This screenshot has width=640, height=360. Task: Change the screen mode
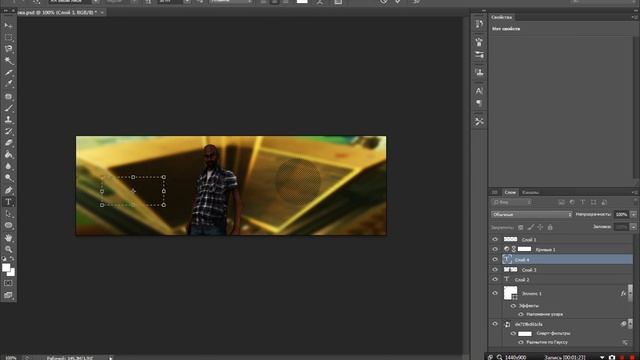click(x=8, y=295)
